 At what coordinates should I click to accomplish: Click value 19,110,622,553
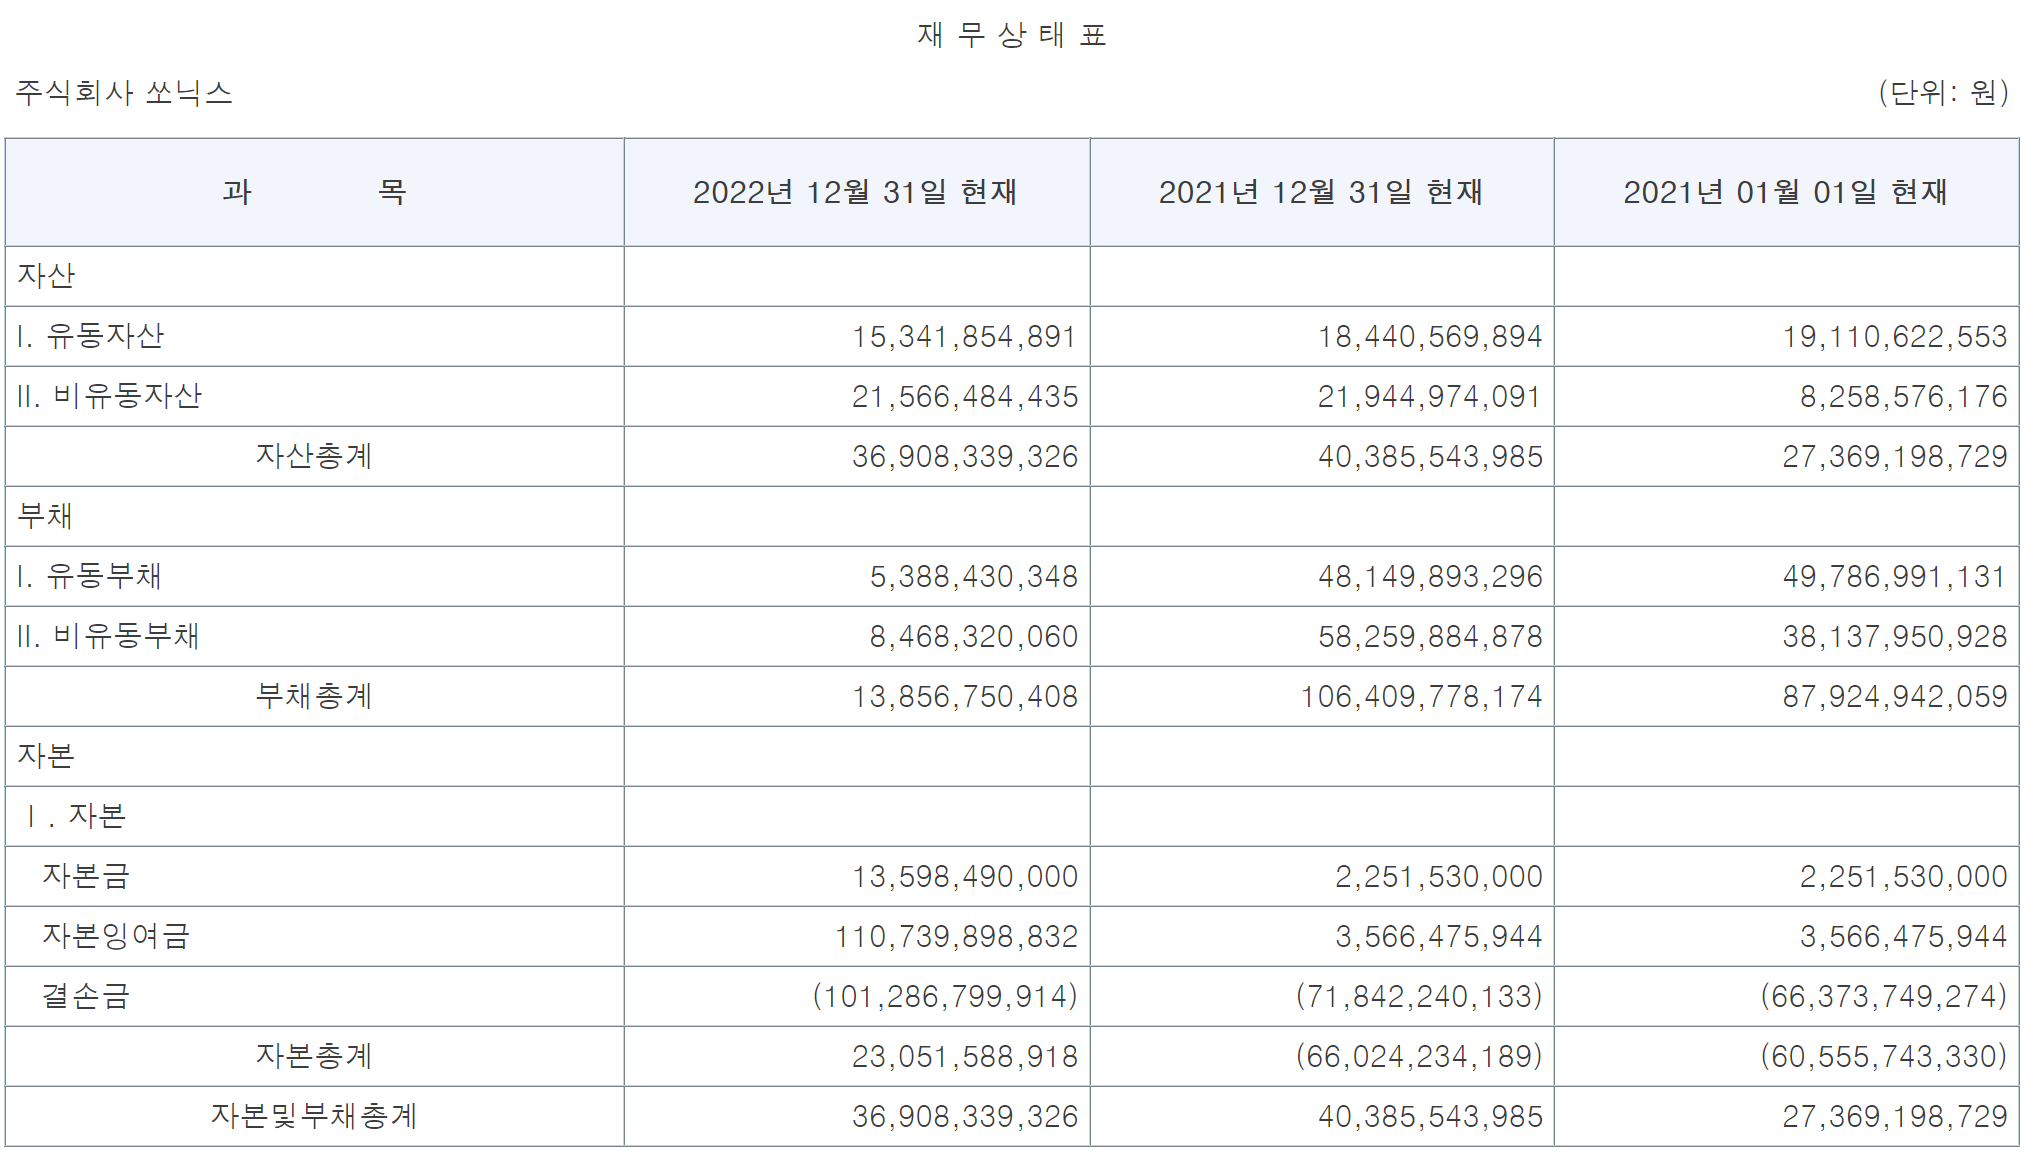click(1895, 337)
